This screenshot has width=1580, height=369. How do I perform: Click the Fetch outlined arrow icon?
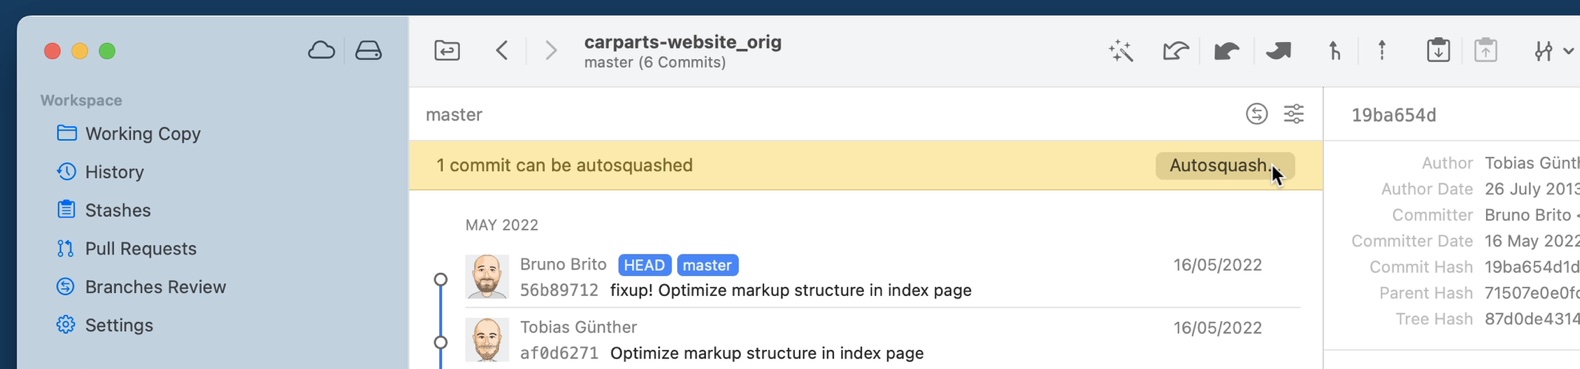1175,51
